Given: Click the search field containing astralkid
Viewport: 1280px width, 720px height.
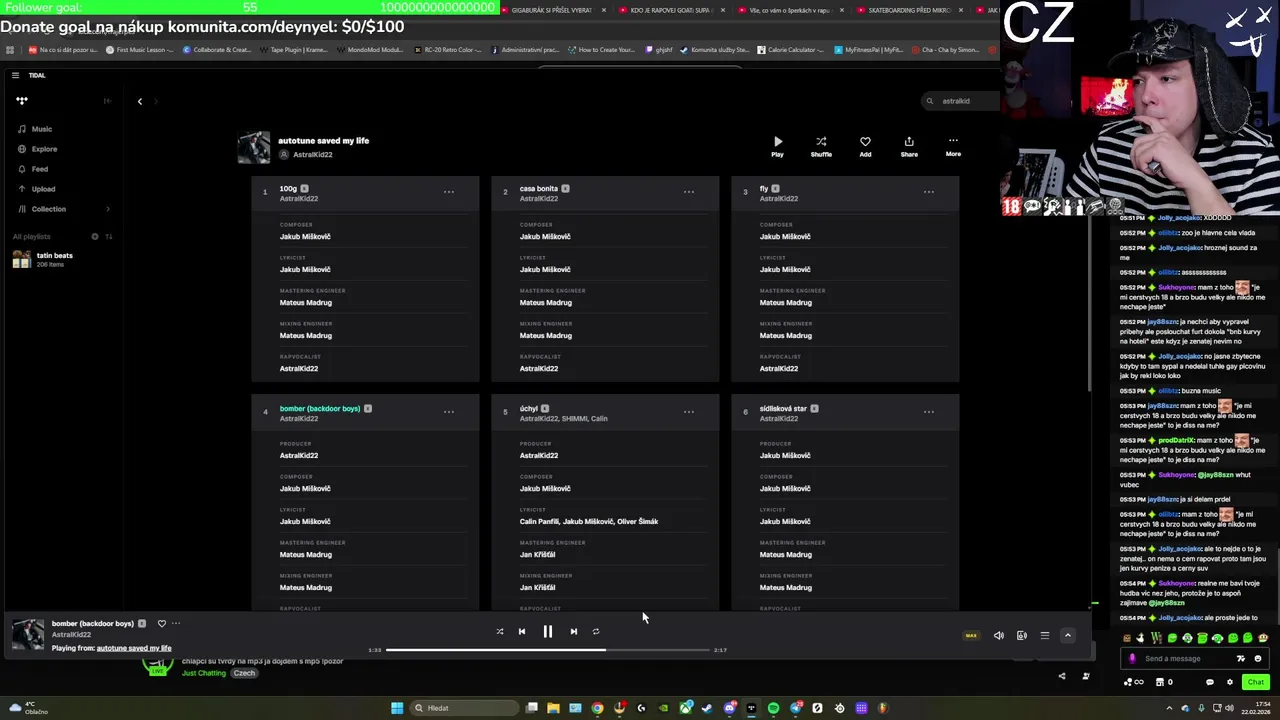Looking at the screenshot, I should (960, 101).
